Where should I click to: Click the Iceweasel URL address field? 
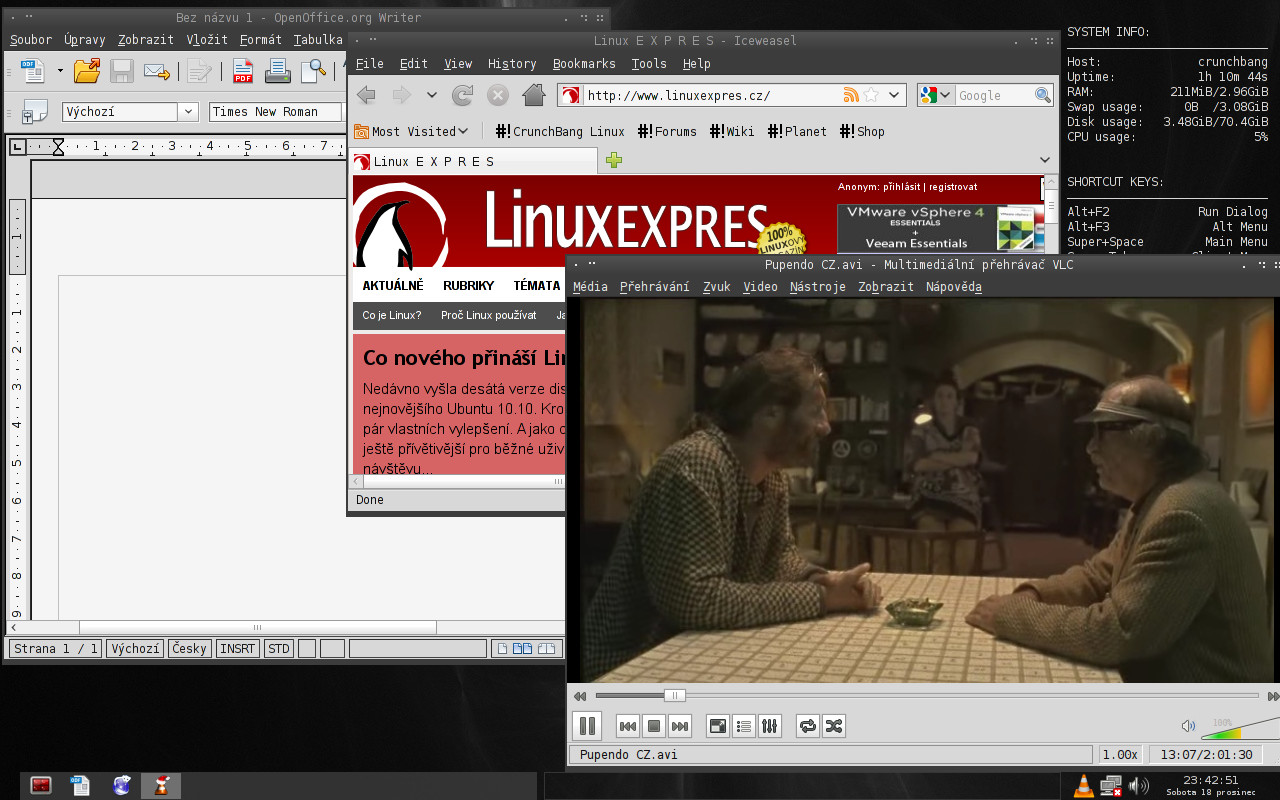[x=711, y=95]
